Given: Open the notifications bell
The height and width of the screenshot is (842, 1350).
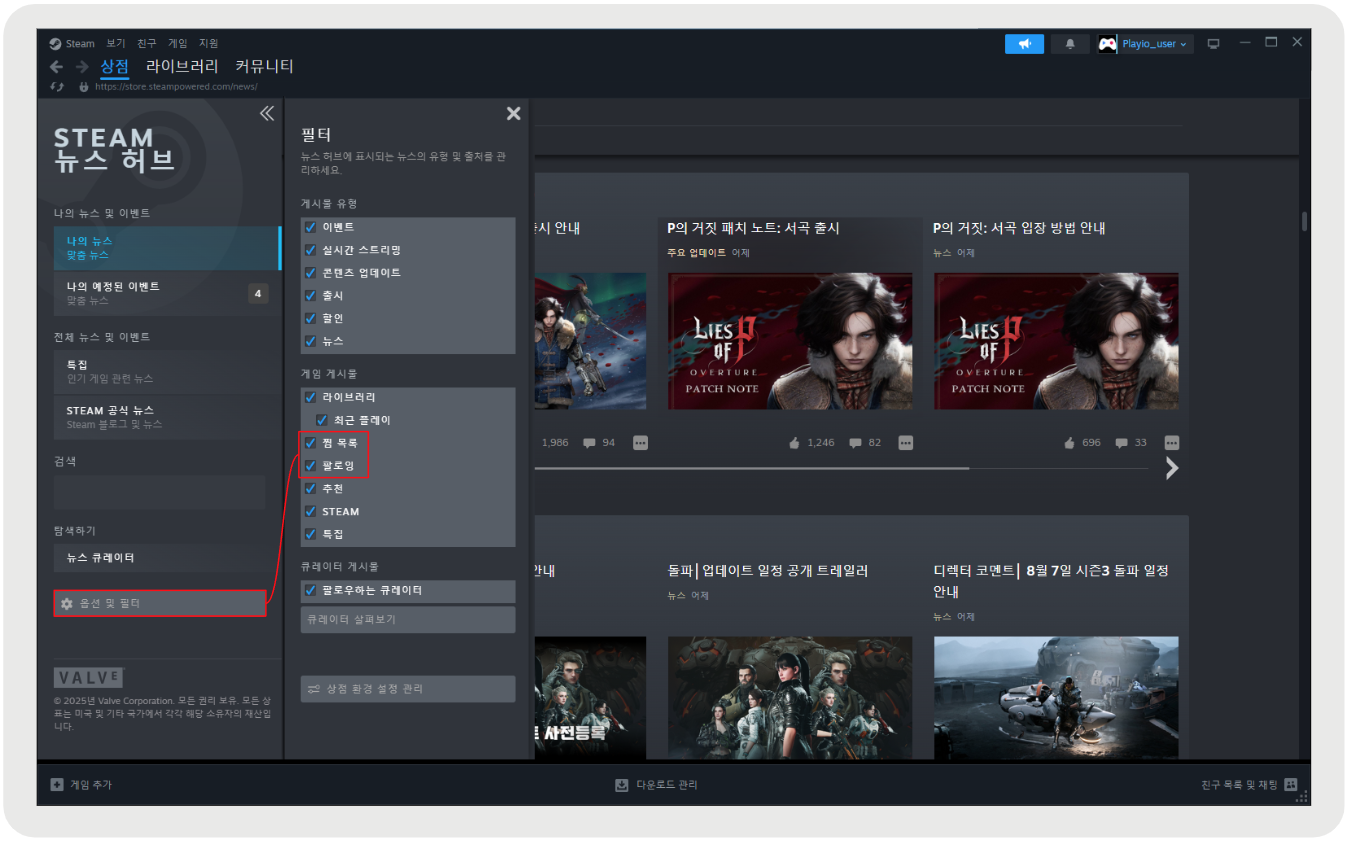Looking at the screenshot, I should [x=1070, y=44].
